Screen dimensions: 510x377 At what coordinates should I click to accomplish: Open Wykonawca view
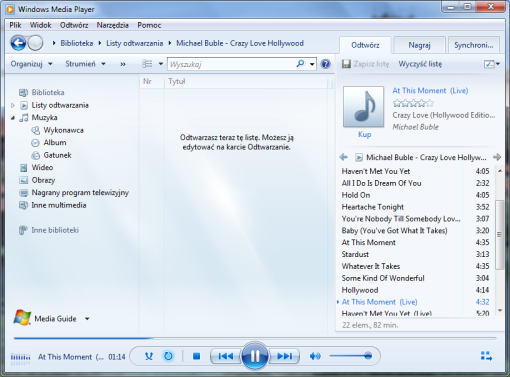pos(63,130)
